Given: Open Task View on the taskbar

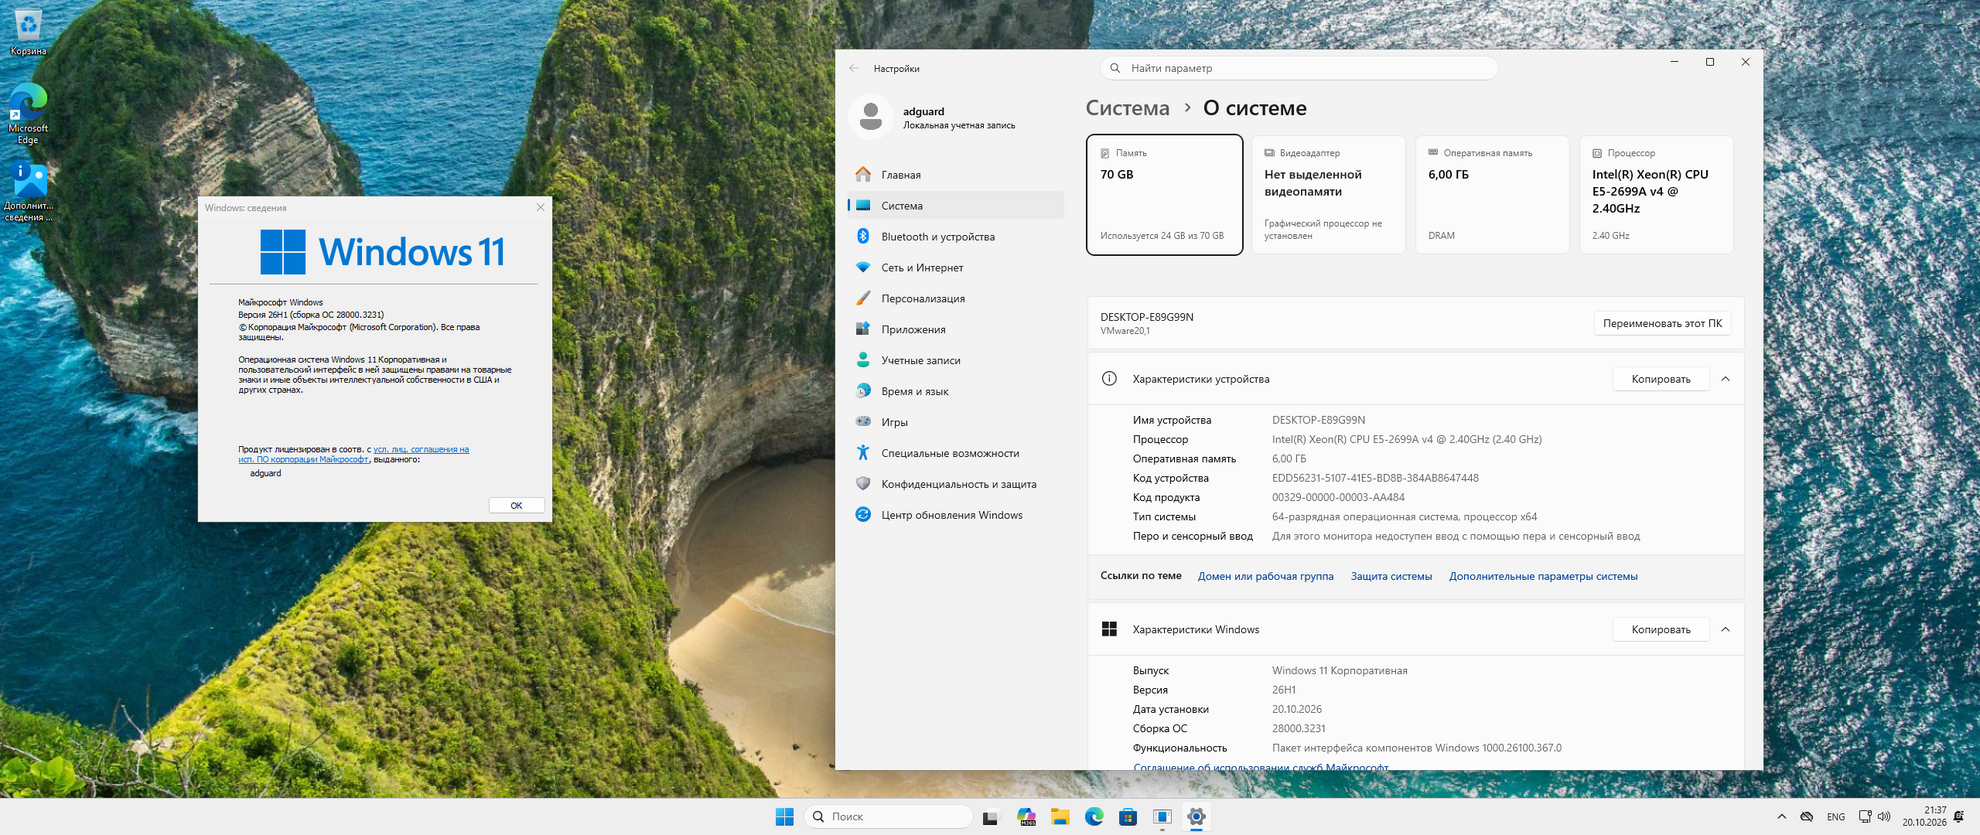Looking at the screenshot, I should tap(990, 817).
